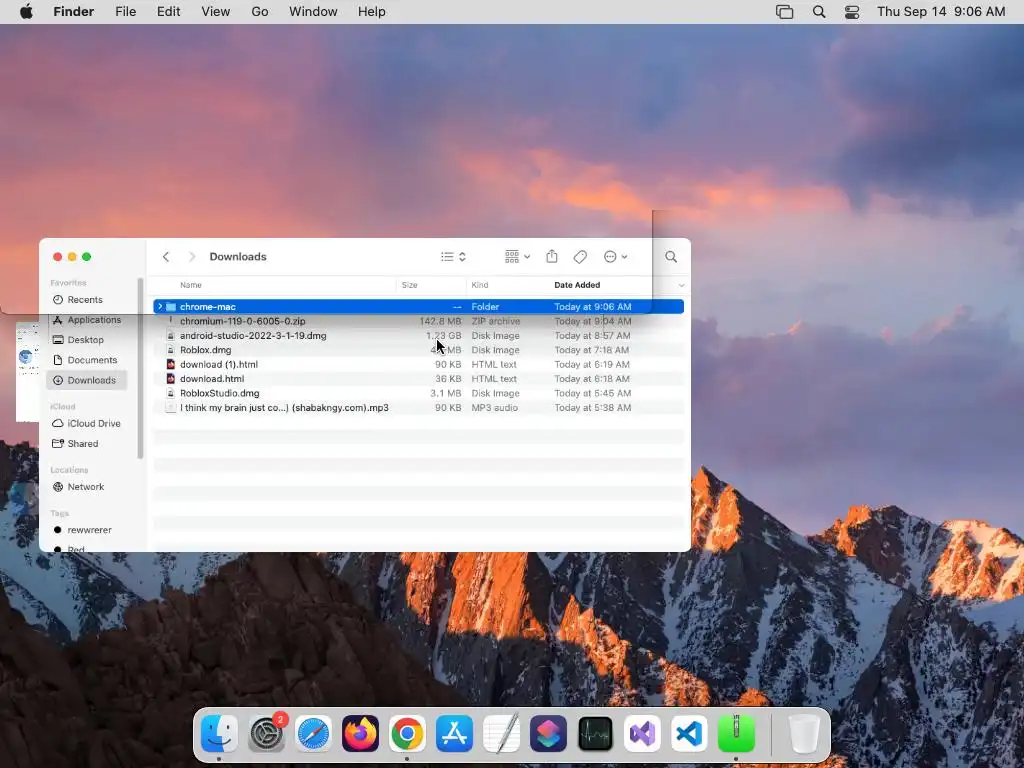Open Applications in the sidebar
The image size is (1024, 768).
86,319
